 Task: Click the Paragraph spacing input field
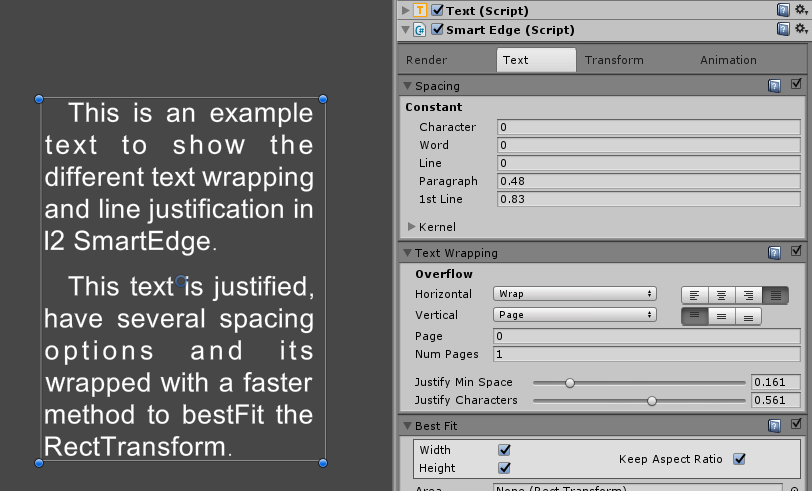tap(648, 181)
